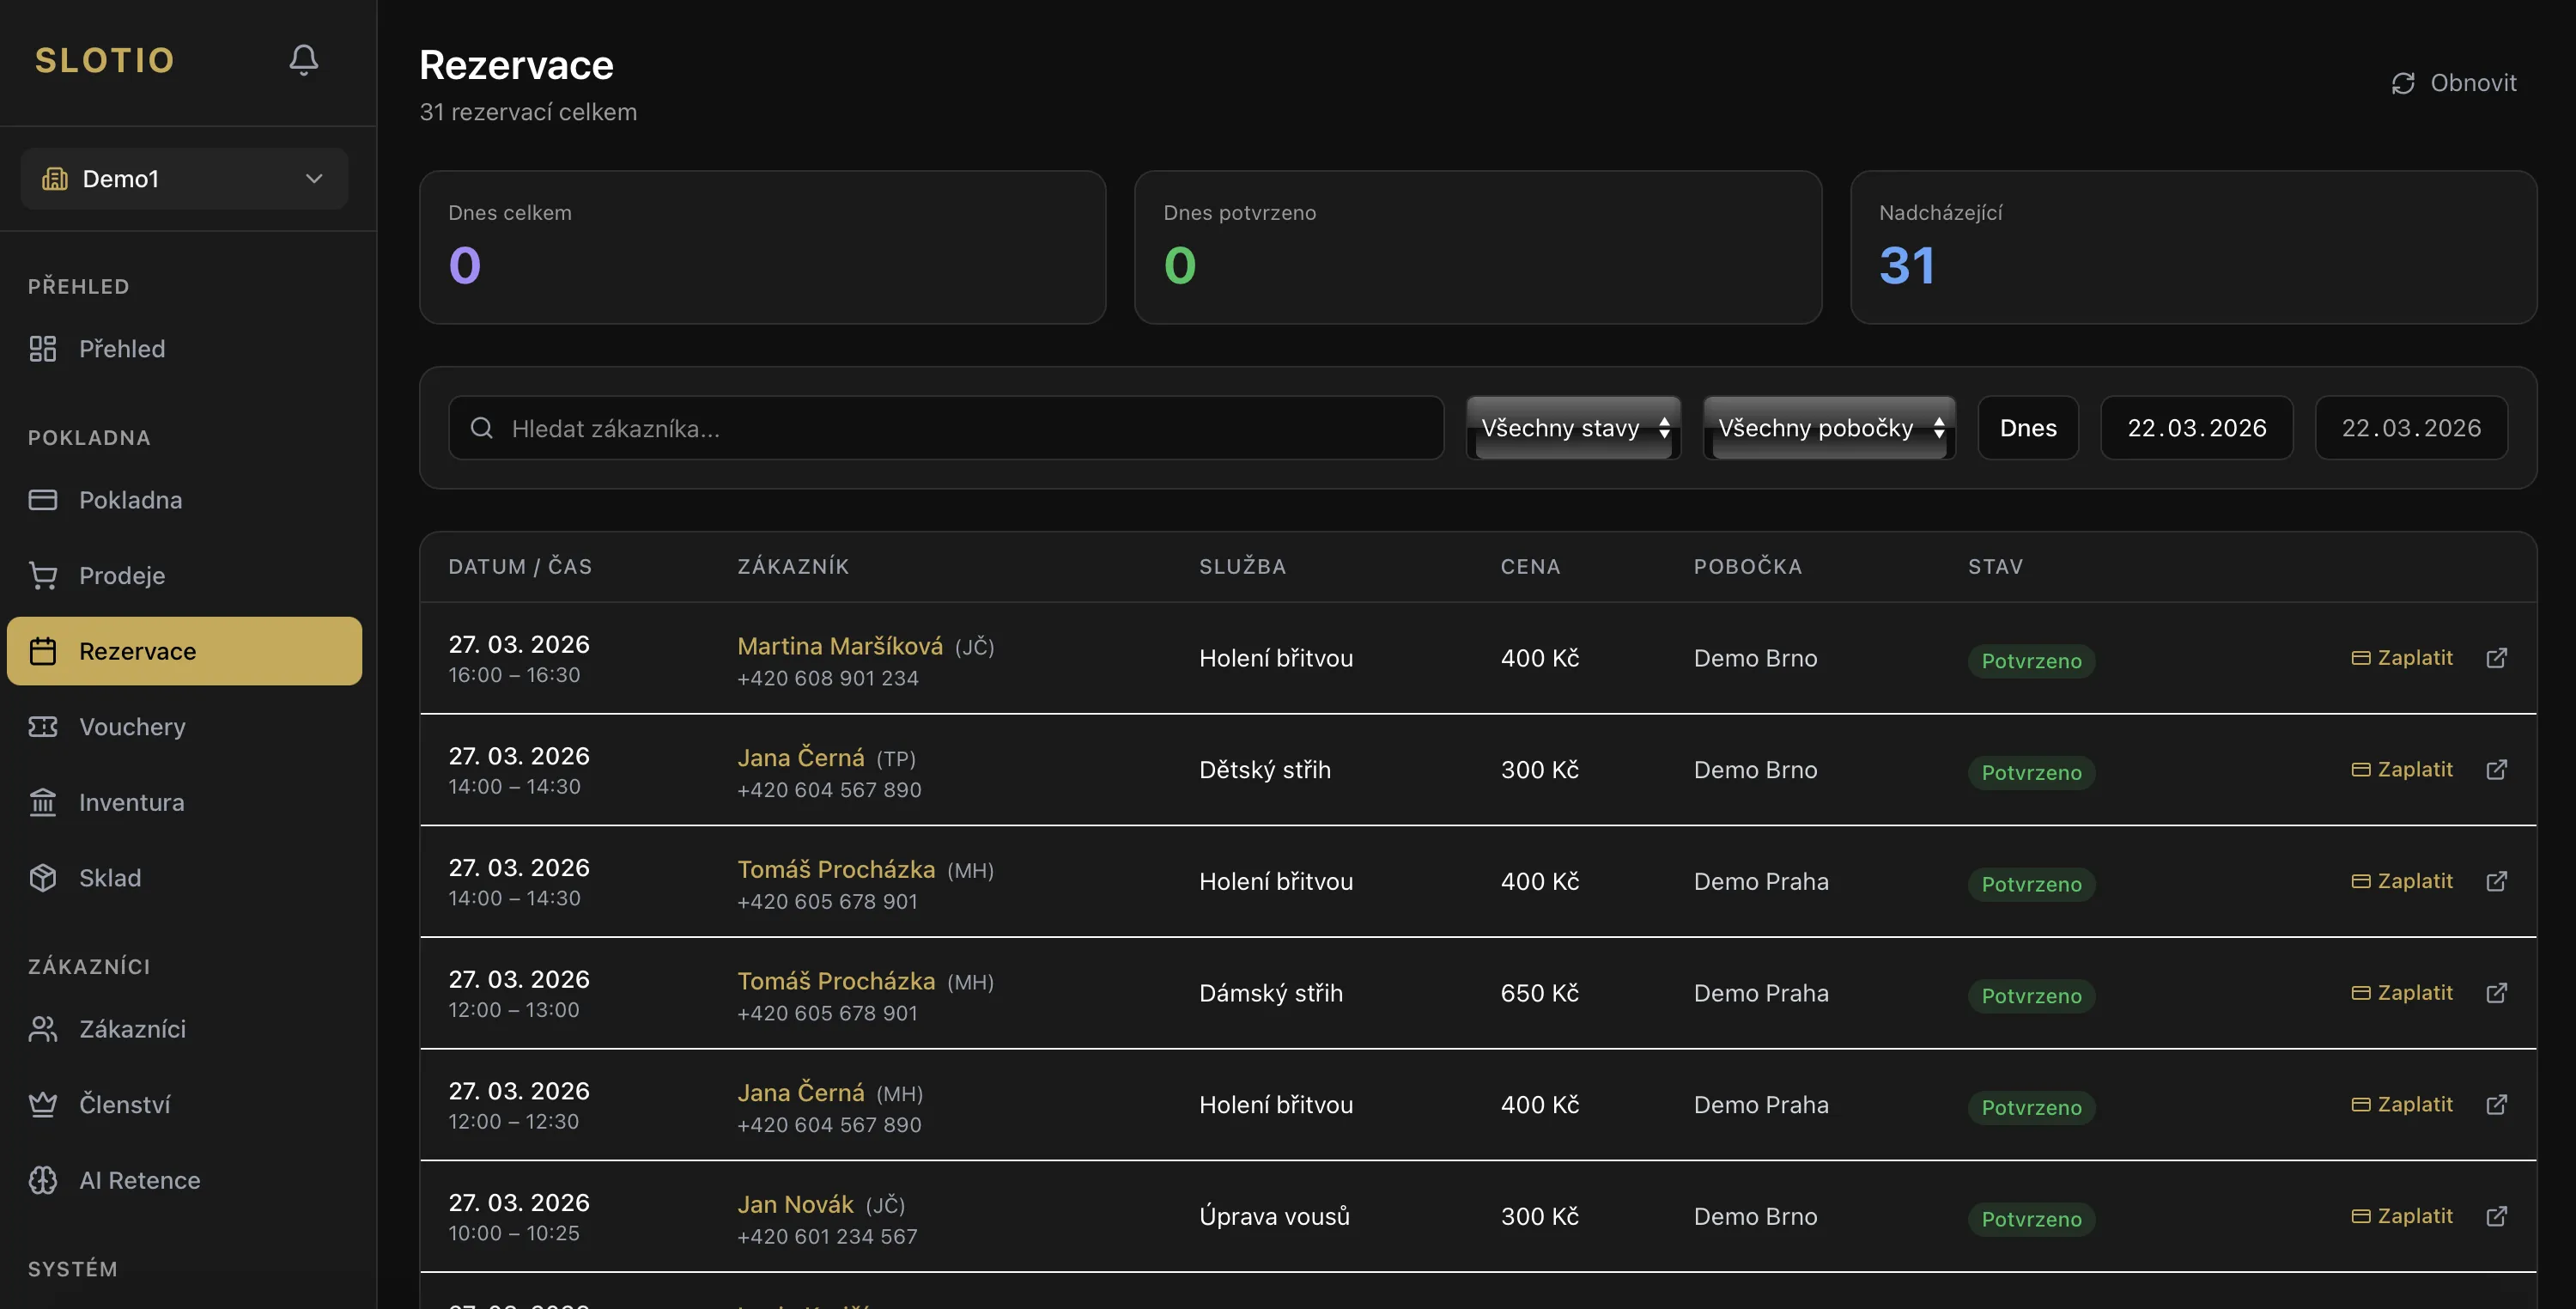The width and height of the screenshot is (2576, 1309).
Task: Click the Pokladna card icon in sidebar
Action: coord(43,500)
